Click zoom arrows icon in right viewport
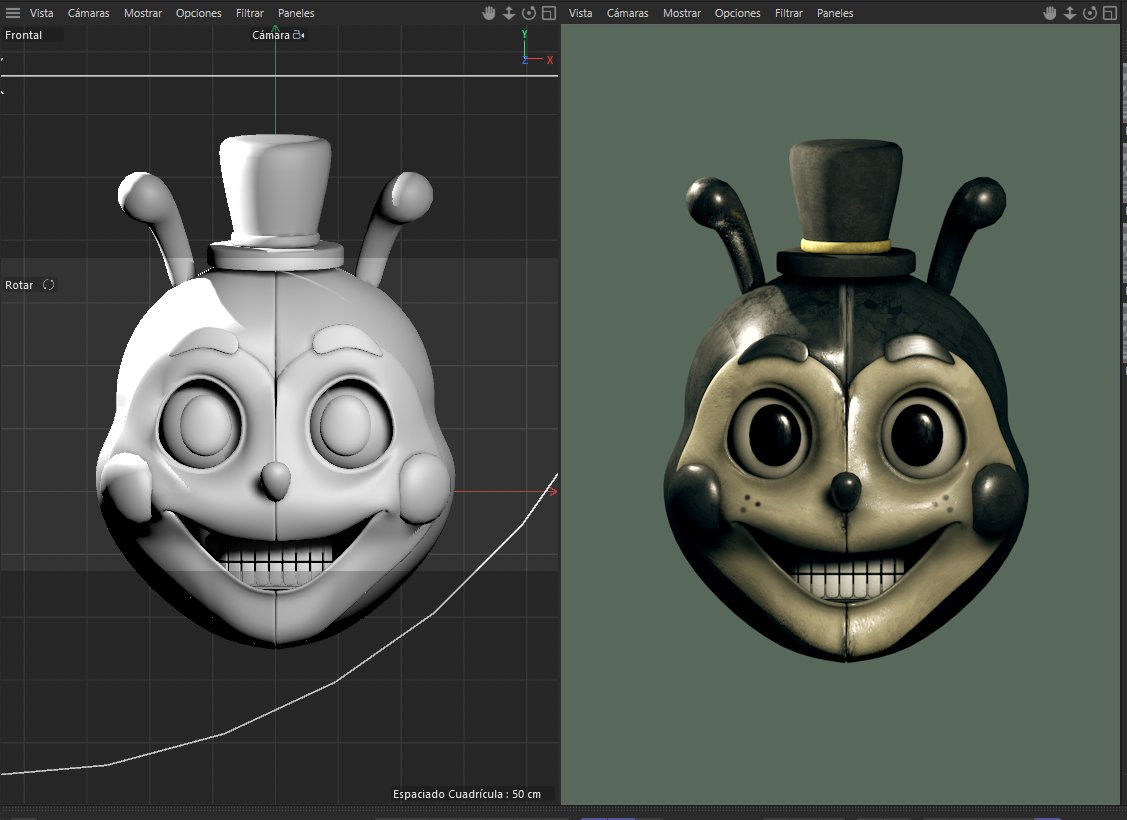The height and width of the screenshot is (820, 1127). coord(1070,13)
